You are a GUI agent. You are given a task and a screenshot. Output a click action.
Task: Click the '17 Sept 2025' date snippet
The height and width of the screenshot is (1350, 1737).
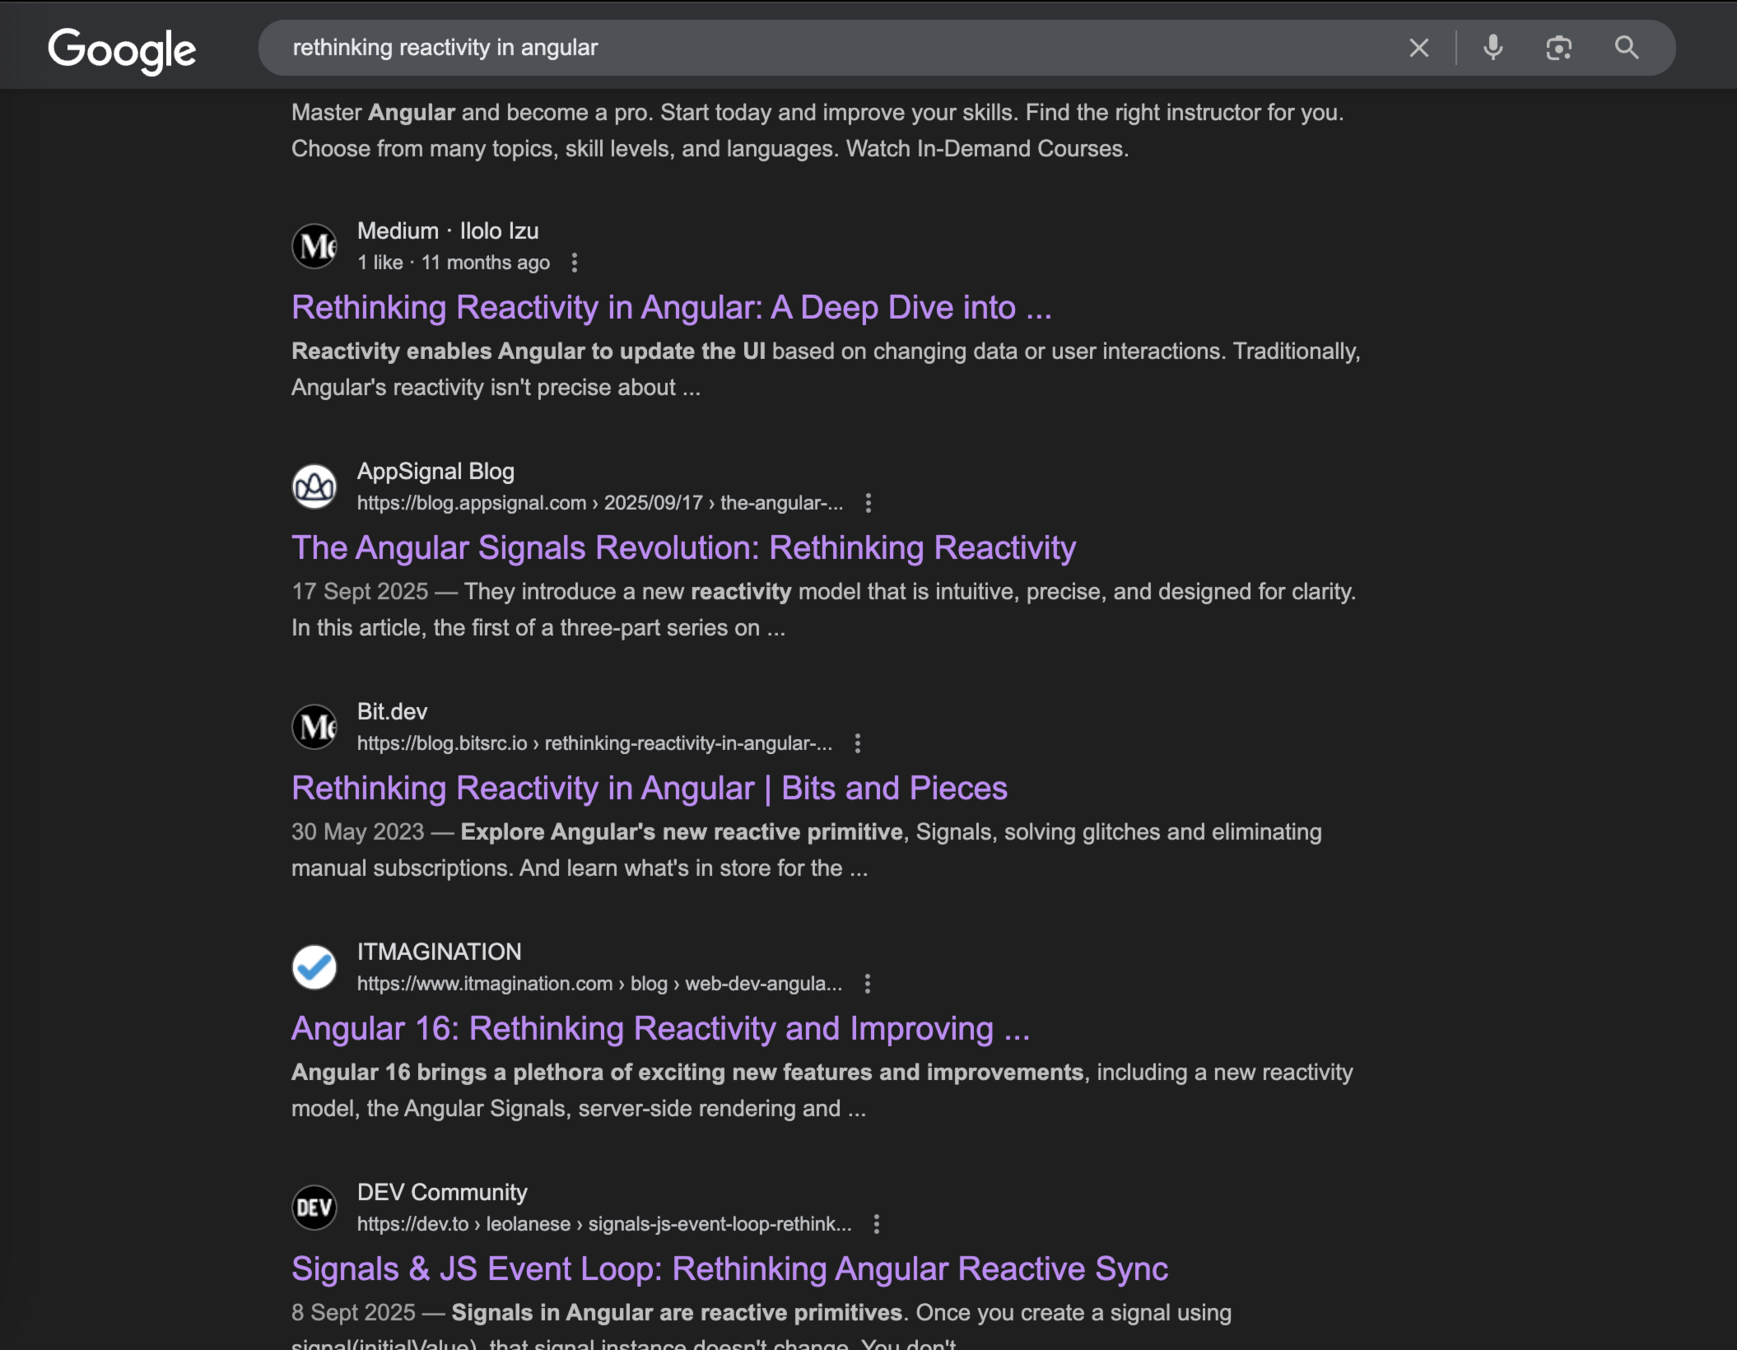[x=359, y=592]
